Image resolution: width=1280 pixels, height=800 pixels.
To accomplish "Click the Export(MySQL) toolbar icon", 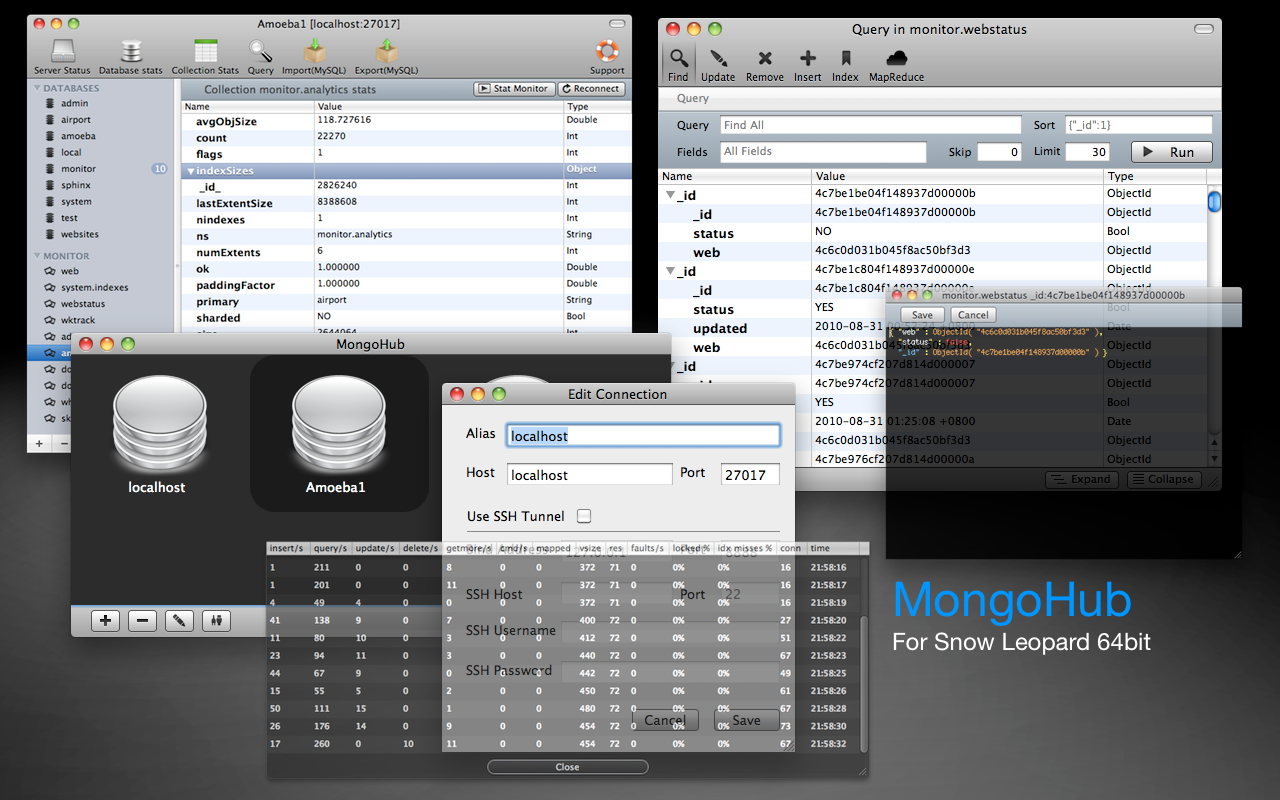I will (386, 52).
